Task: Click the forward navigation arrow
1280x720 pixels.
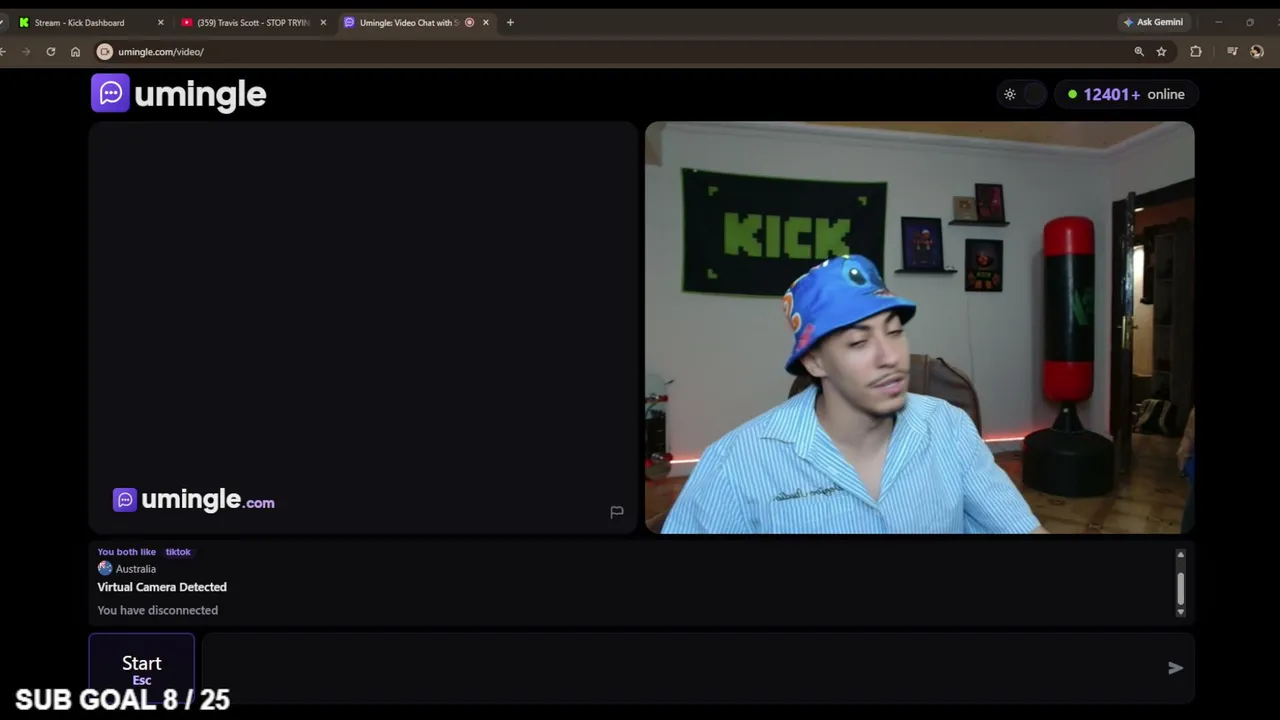Action: 26,51
